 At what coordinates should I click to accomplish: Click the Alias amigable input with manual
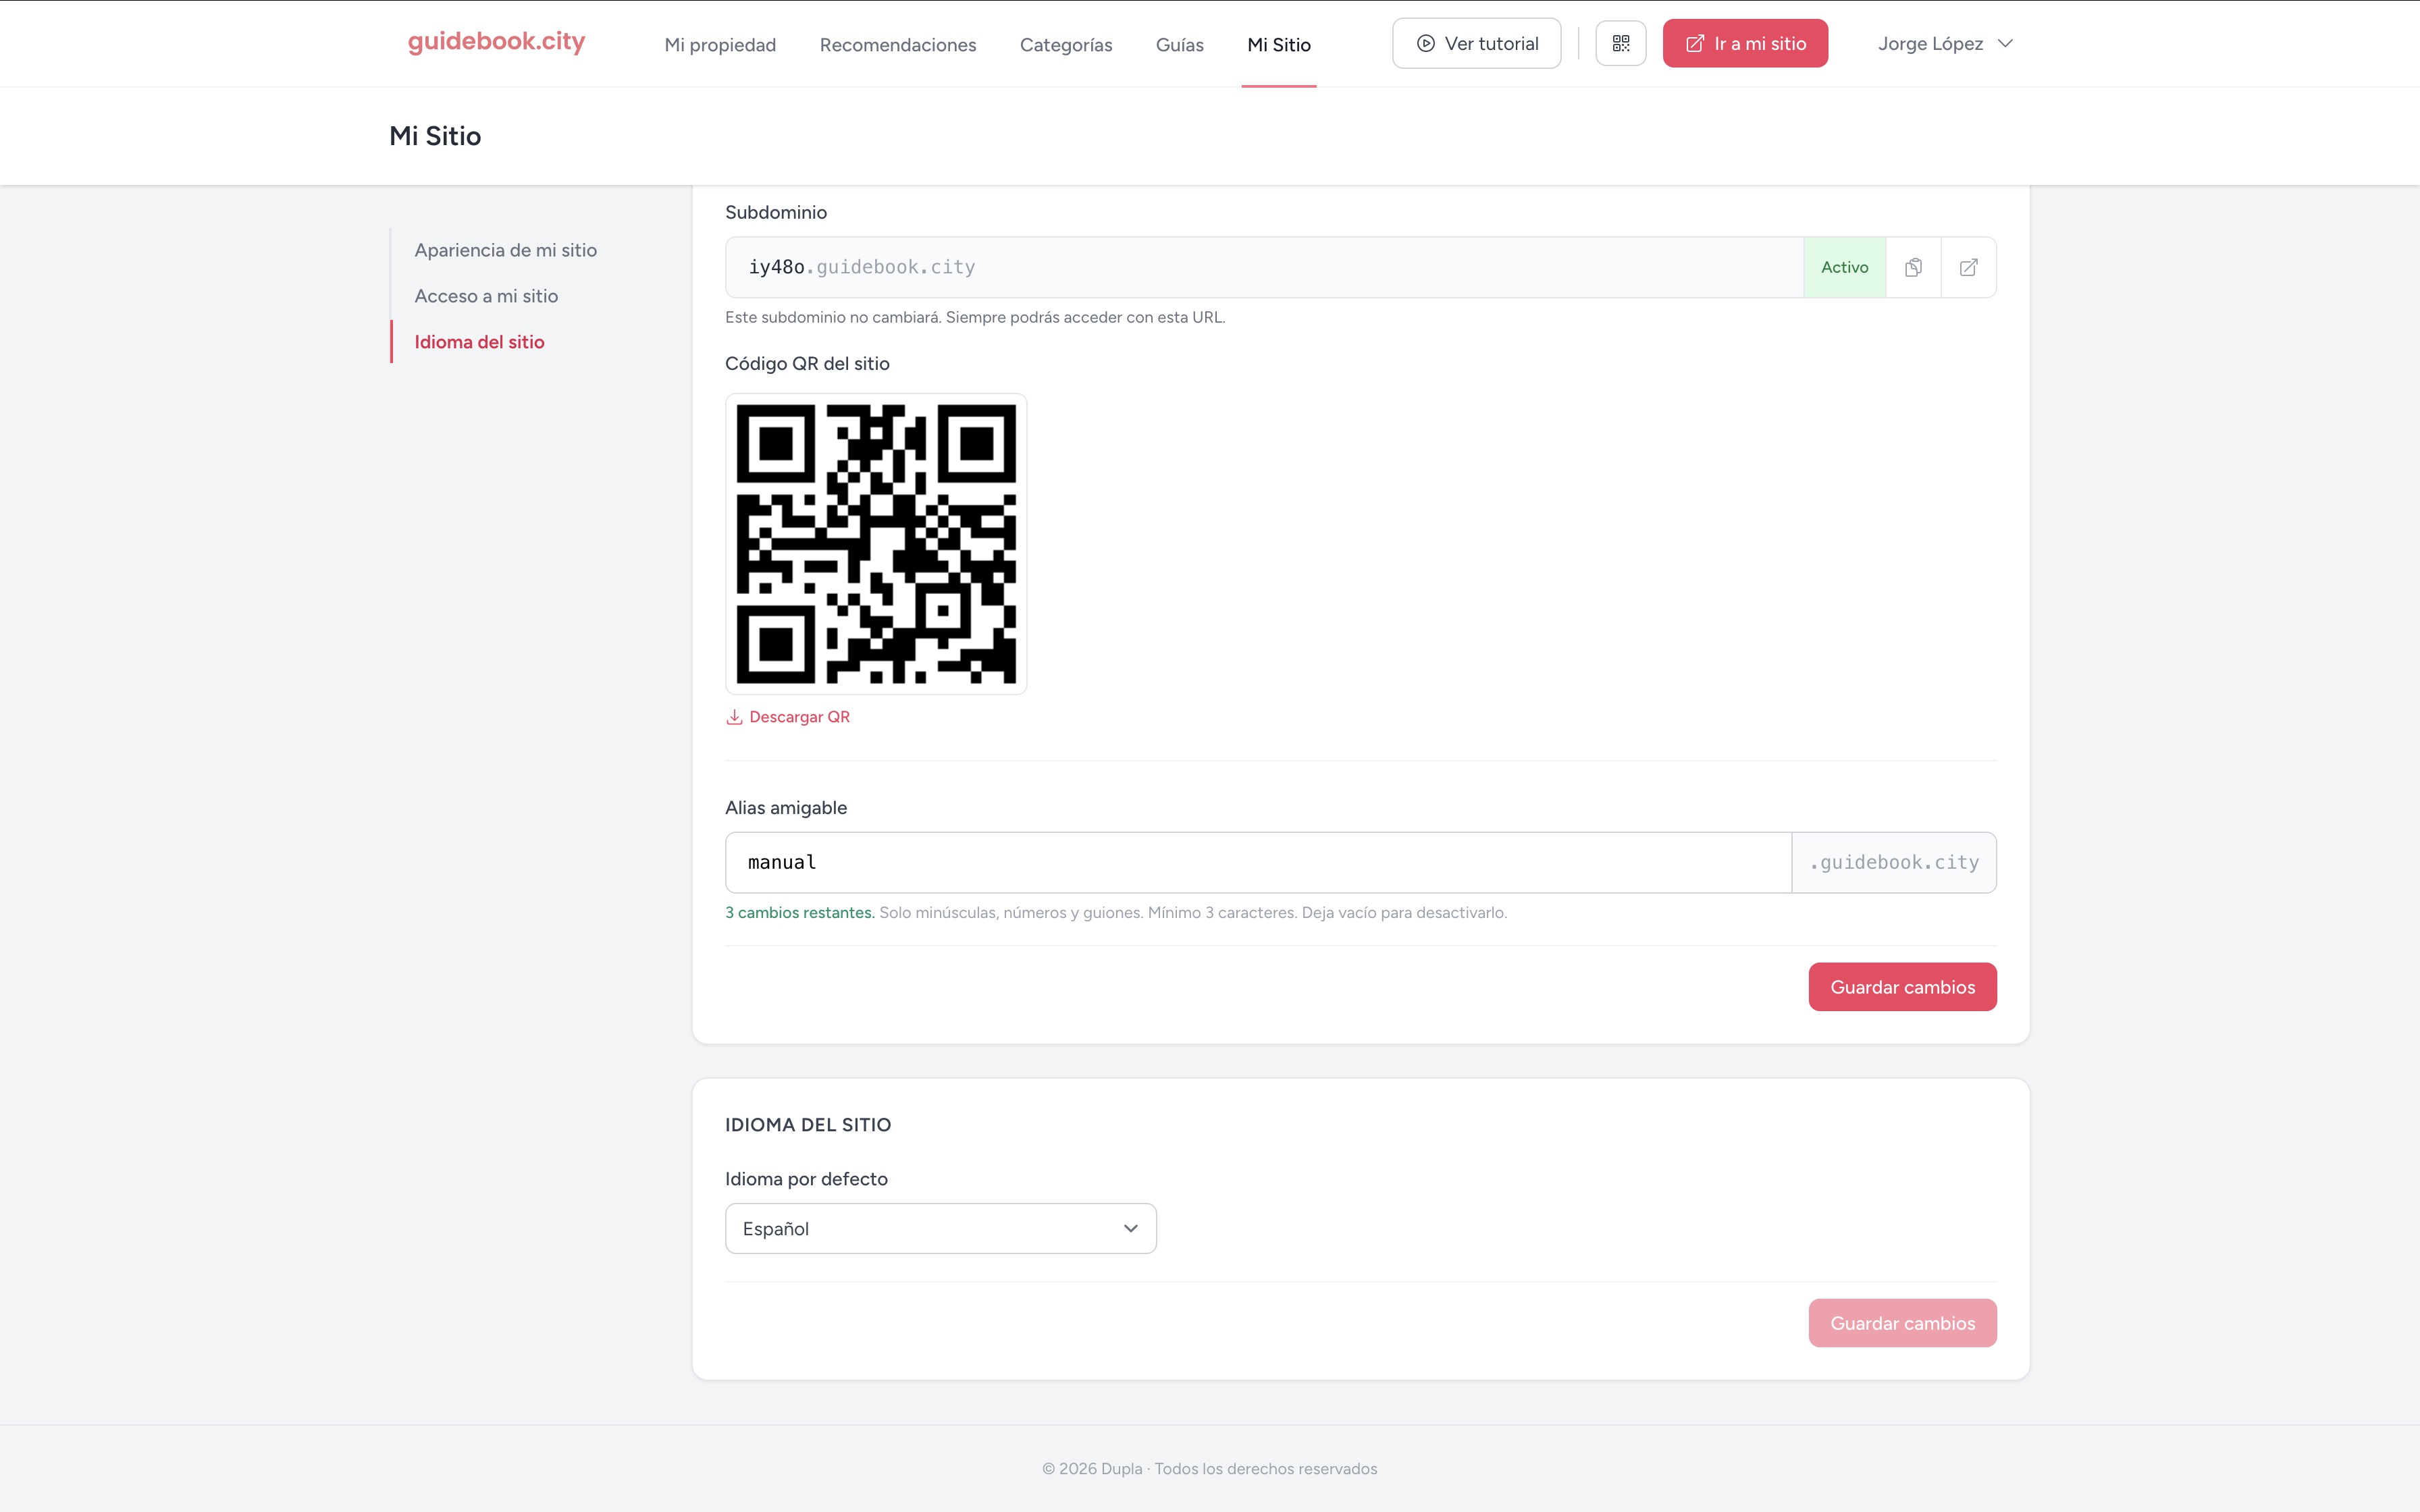(x=1258, y=862)
